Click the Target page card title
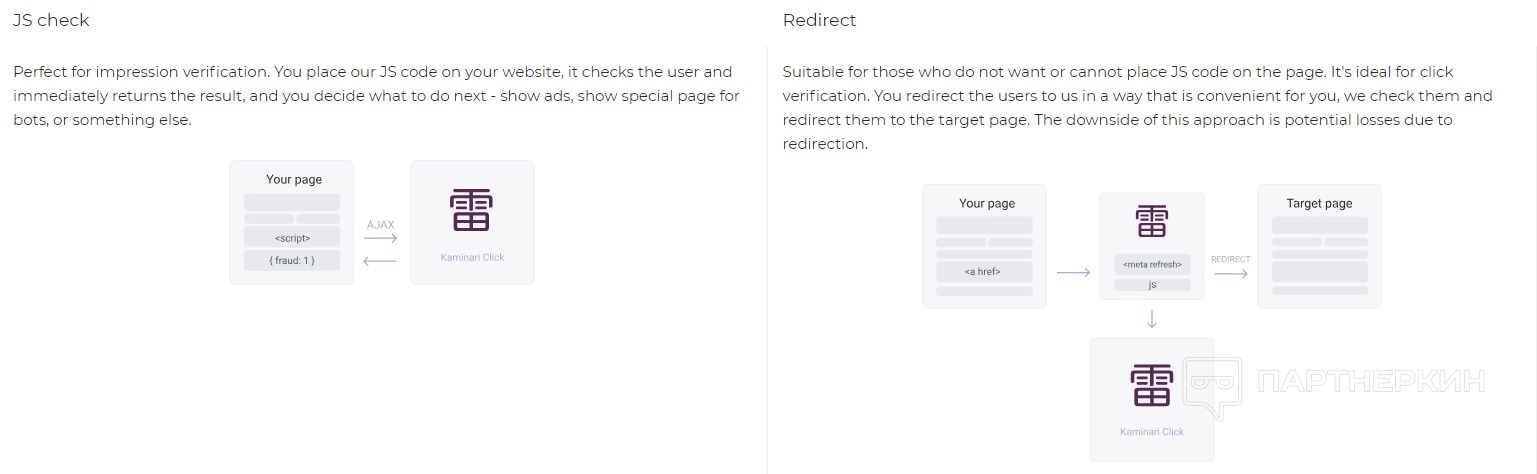 click(x=1319, y=203)
